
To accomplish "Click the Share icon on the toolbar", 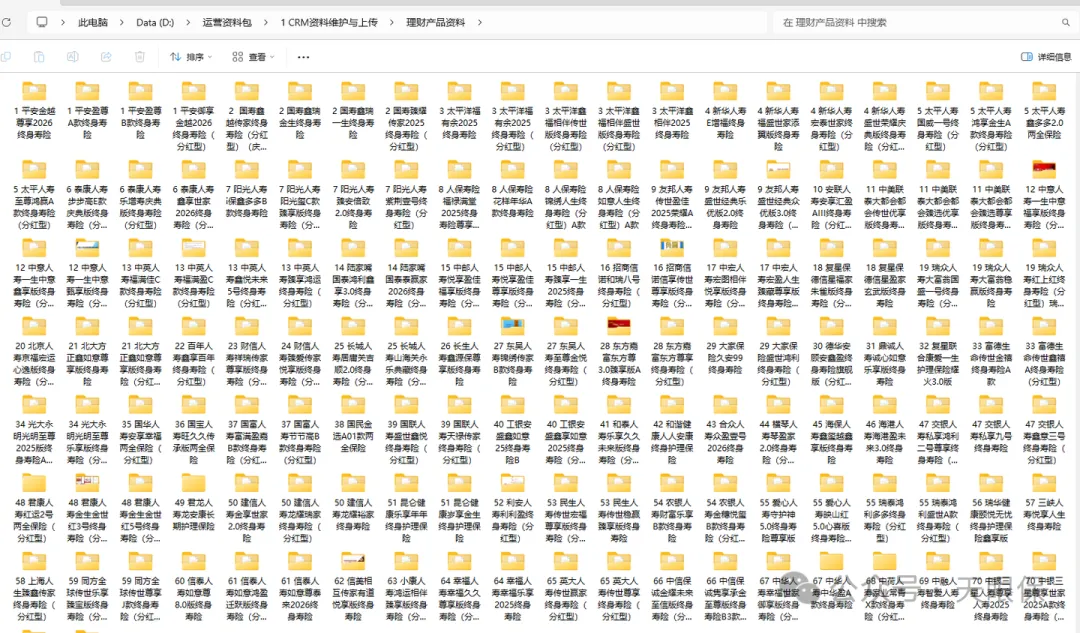I will point(105,58).
